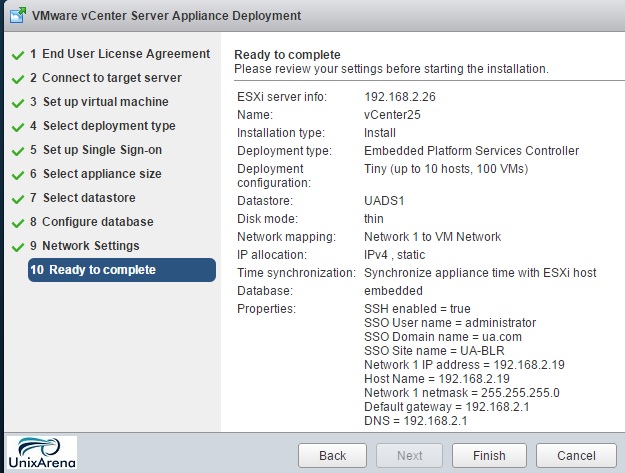Click the Embedded Platform Services Controller value

tap(472, 151)
